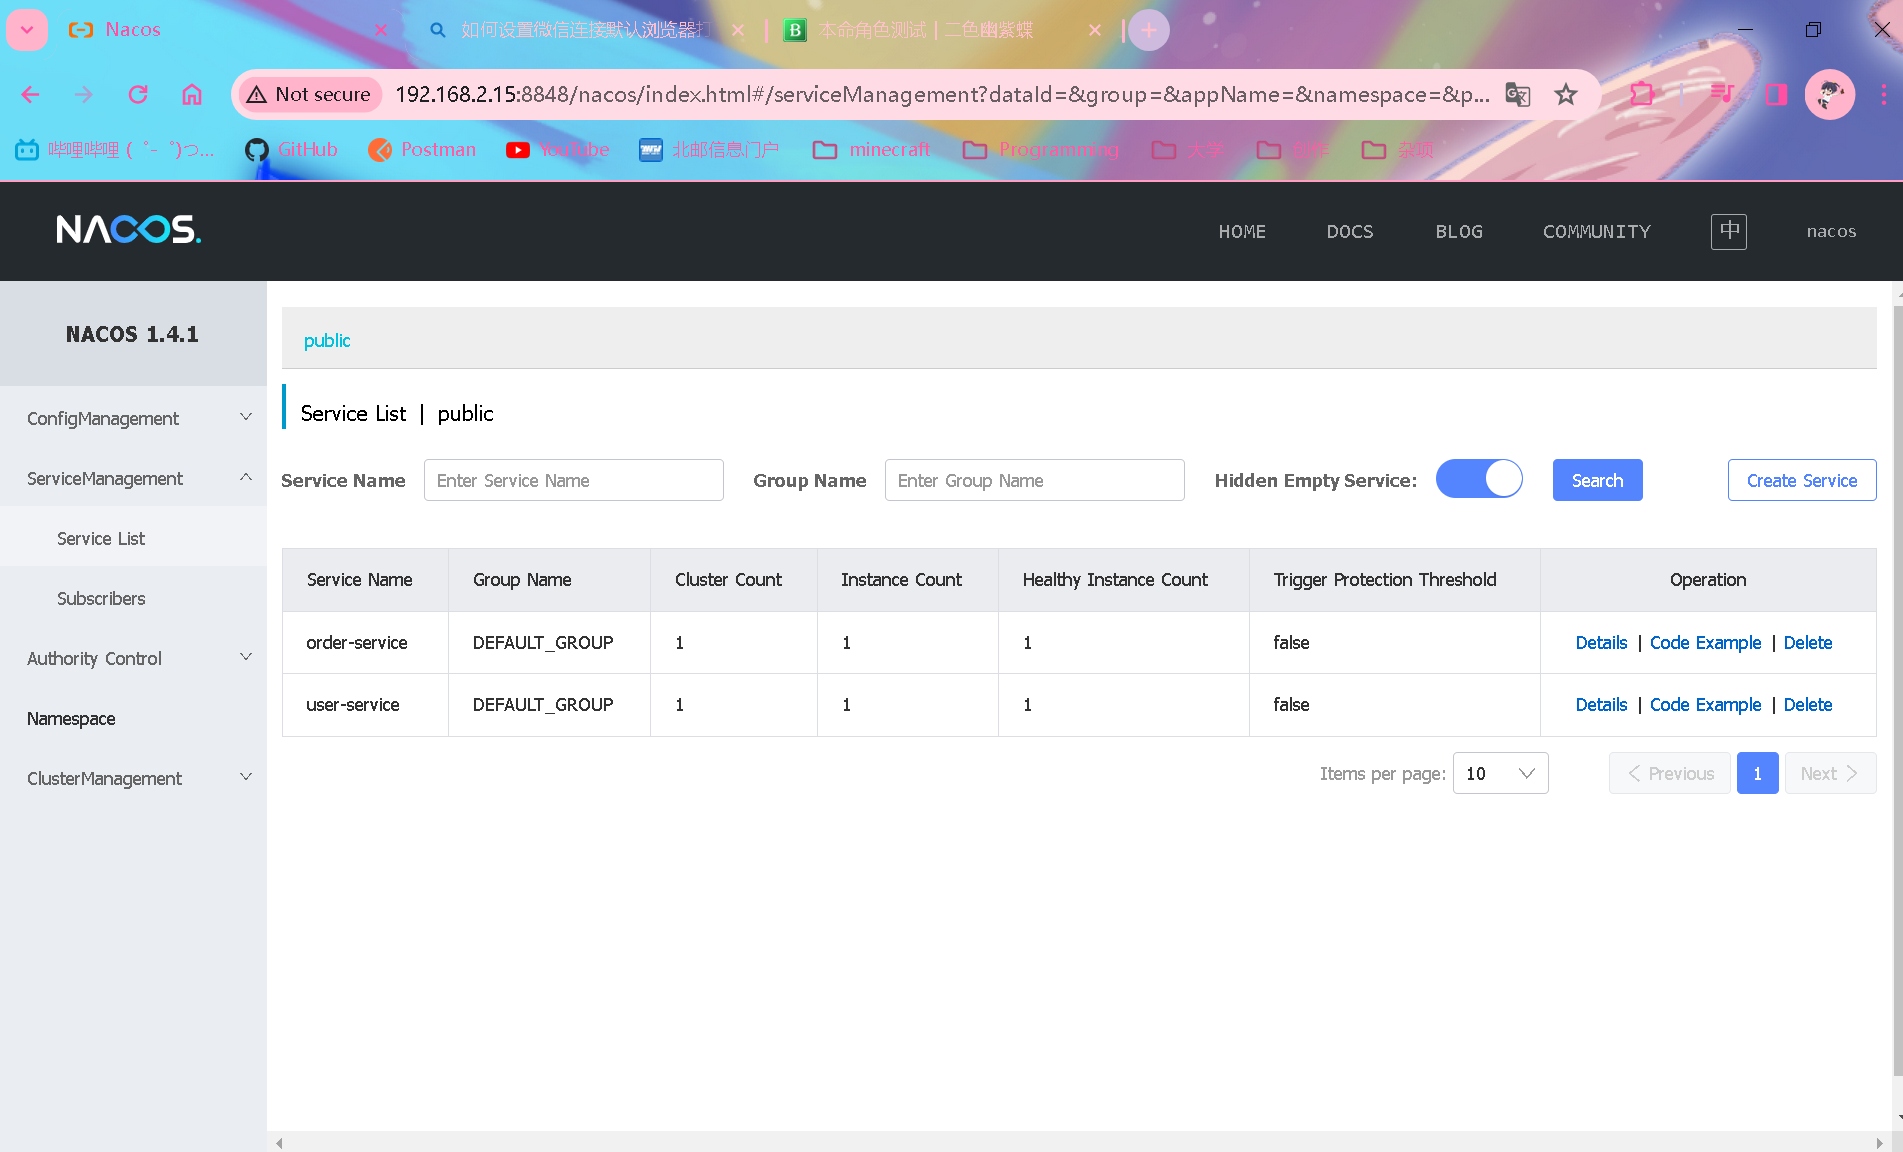This screenshot has height=1152, width=1903.
Task: Go back to the previous page
Action: point(30,95)
